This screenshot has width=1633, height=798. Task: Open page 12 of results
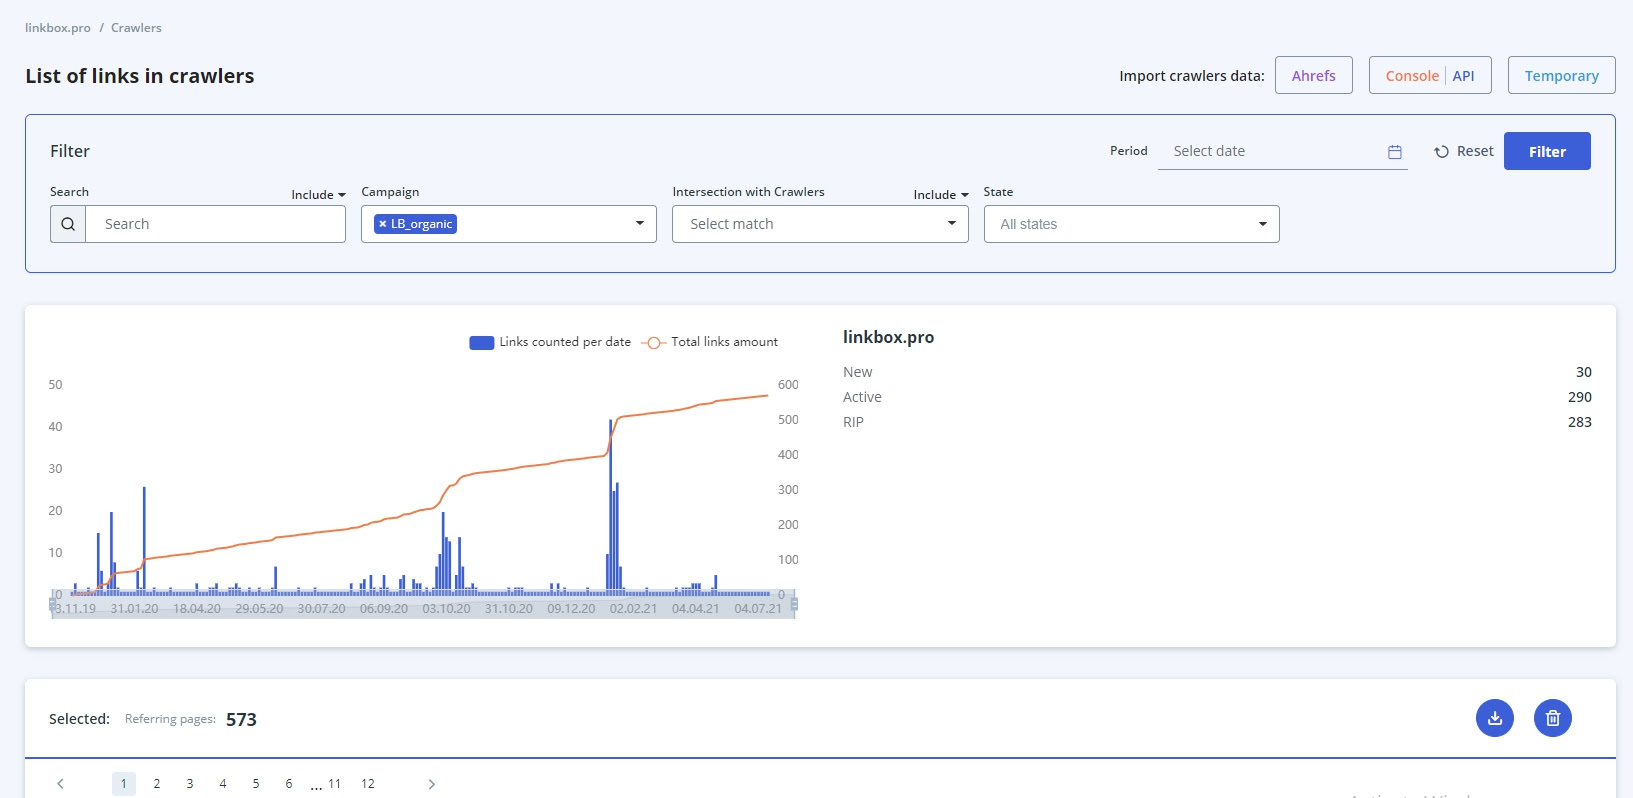pos(368,784)
